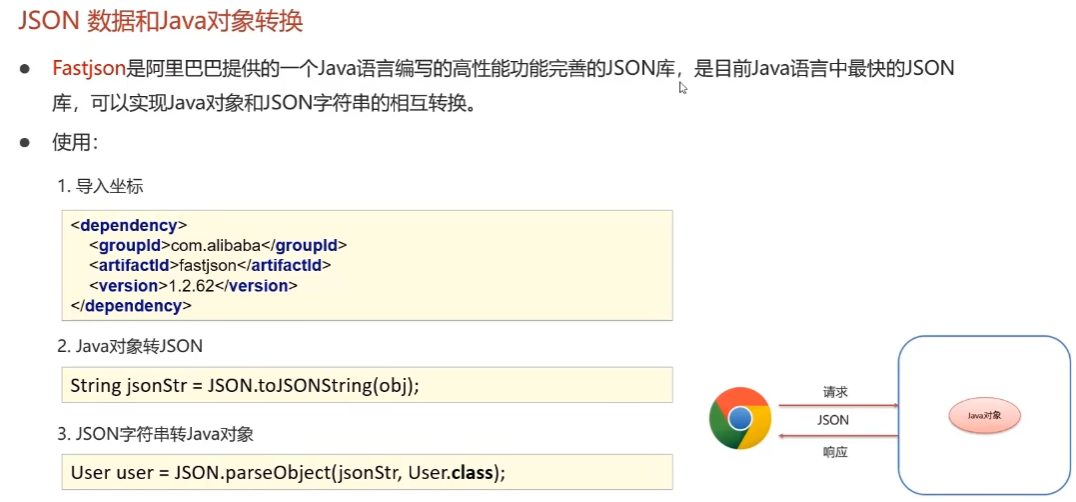Image resolution: width=1076 pixels, height=502 pixels.
Task: Click the JSON.toJSONString(obj) code line
Action: click(x=244, y=385)
